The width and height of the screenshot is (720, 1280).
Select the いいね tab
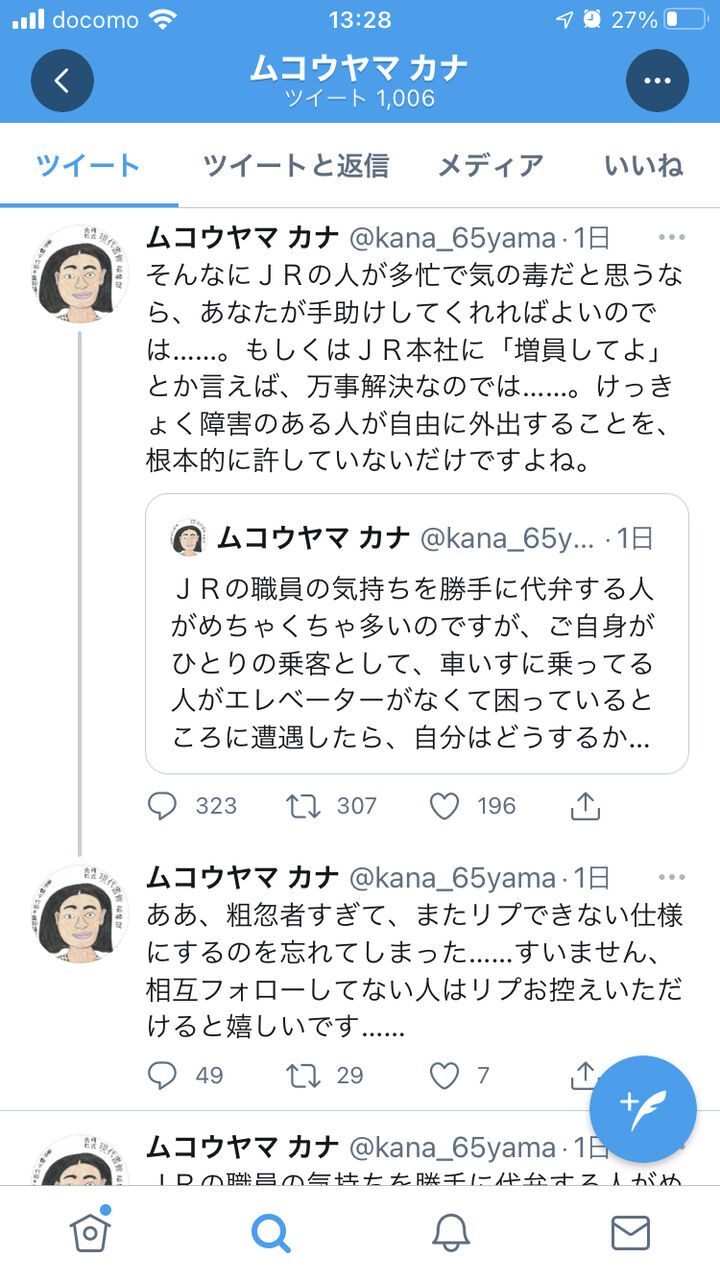[643, 165]
